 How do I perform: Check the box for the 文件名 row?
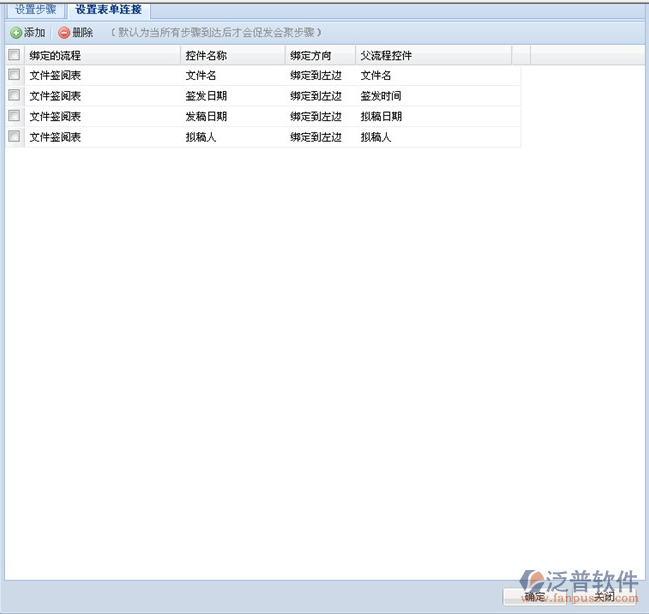14,75
